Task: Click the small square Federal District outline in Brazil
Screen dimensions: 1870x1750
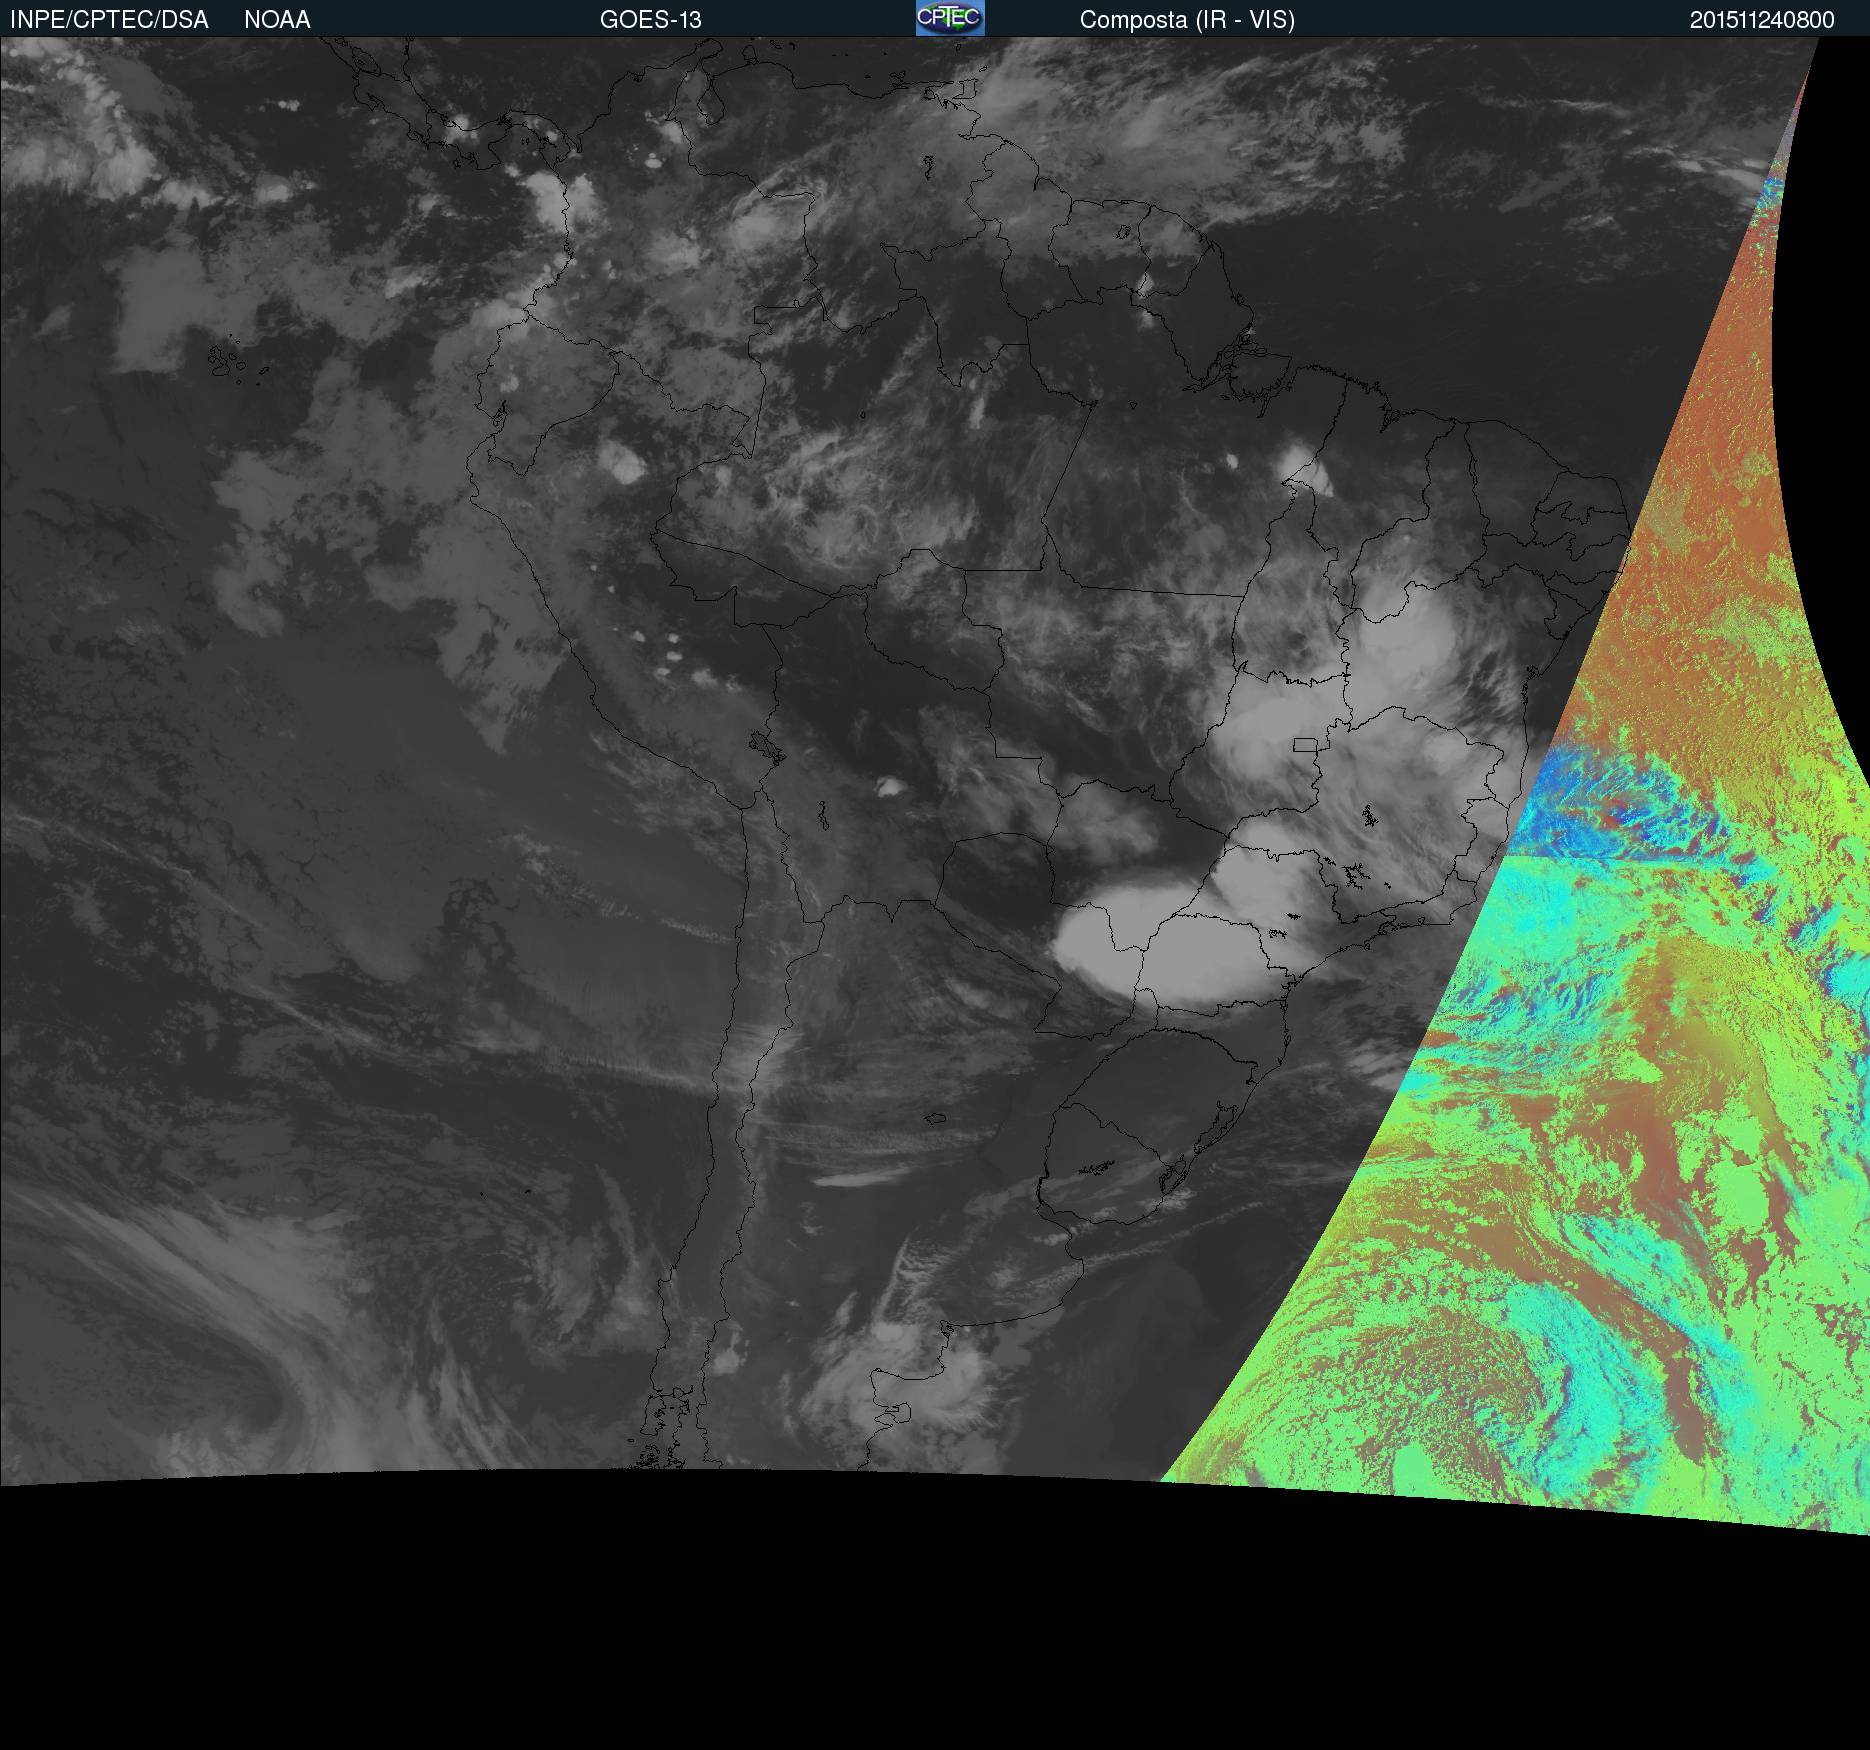Action: pos(1305,745)
